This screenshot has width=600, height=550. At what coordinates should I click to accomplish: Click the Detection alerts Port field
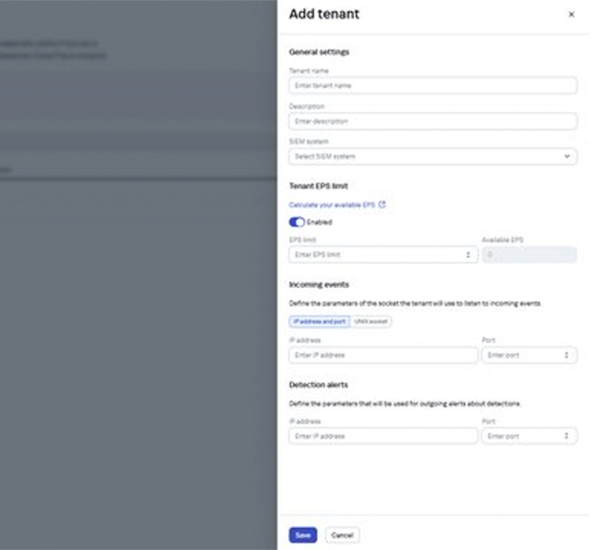[x=529, y=436]
